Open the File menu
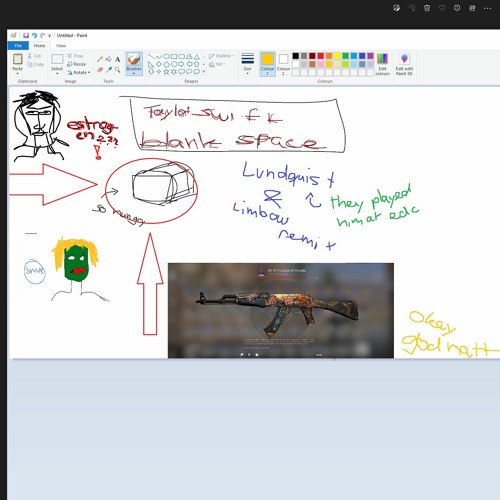500x500 pixels. [x=18, y=46]
